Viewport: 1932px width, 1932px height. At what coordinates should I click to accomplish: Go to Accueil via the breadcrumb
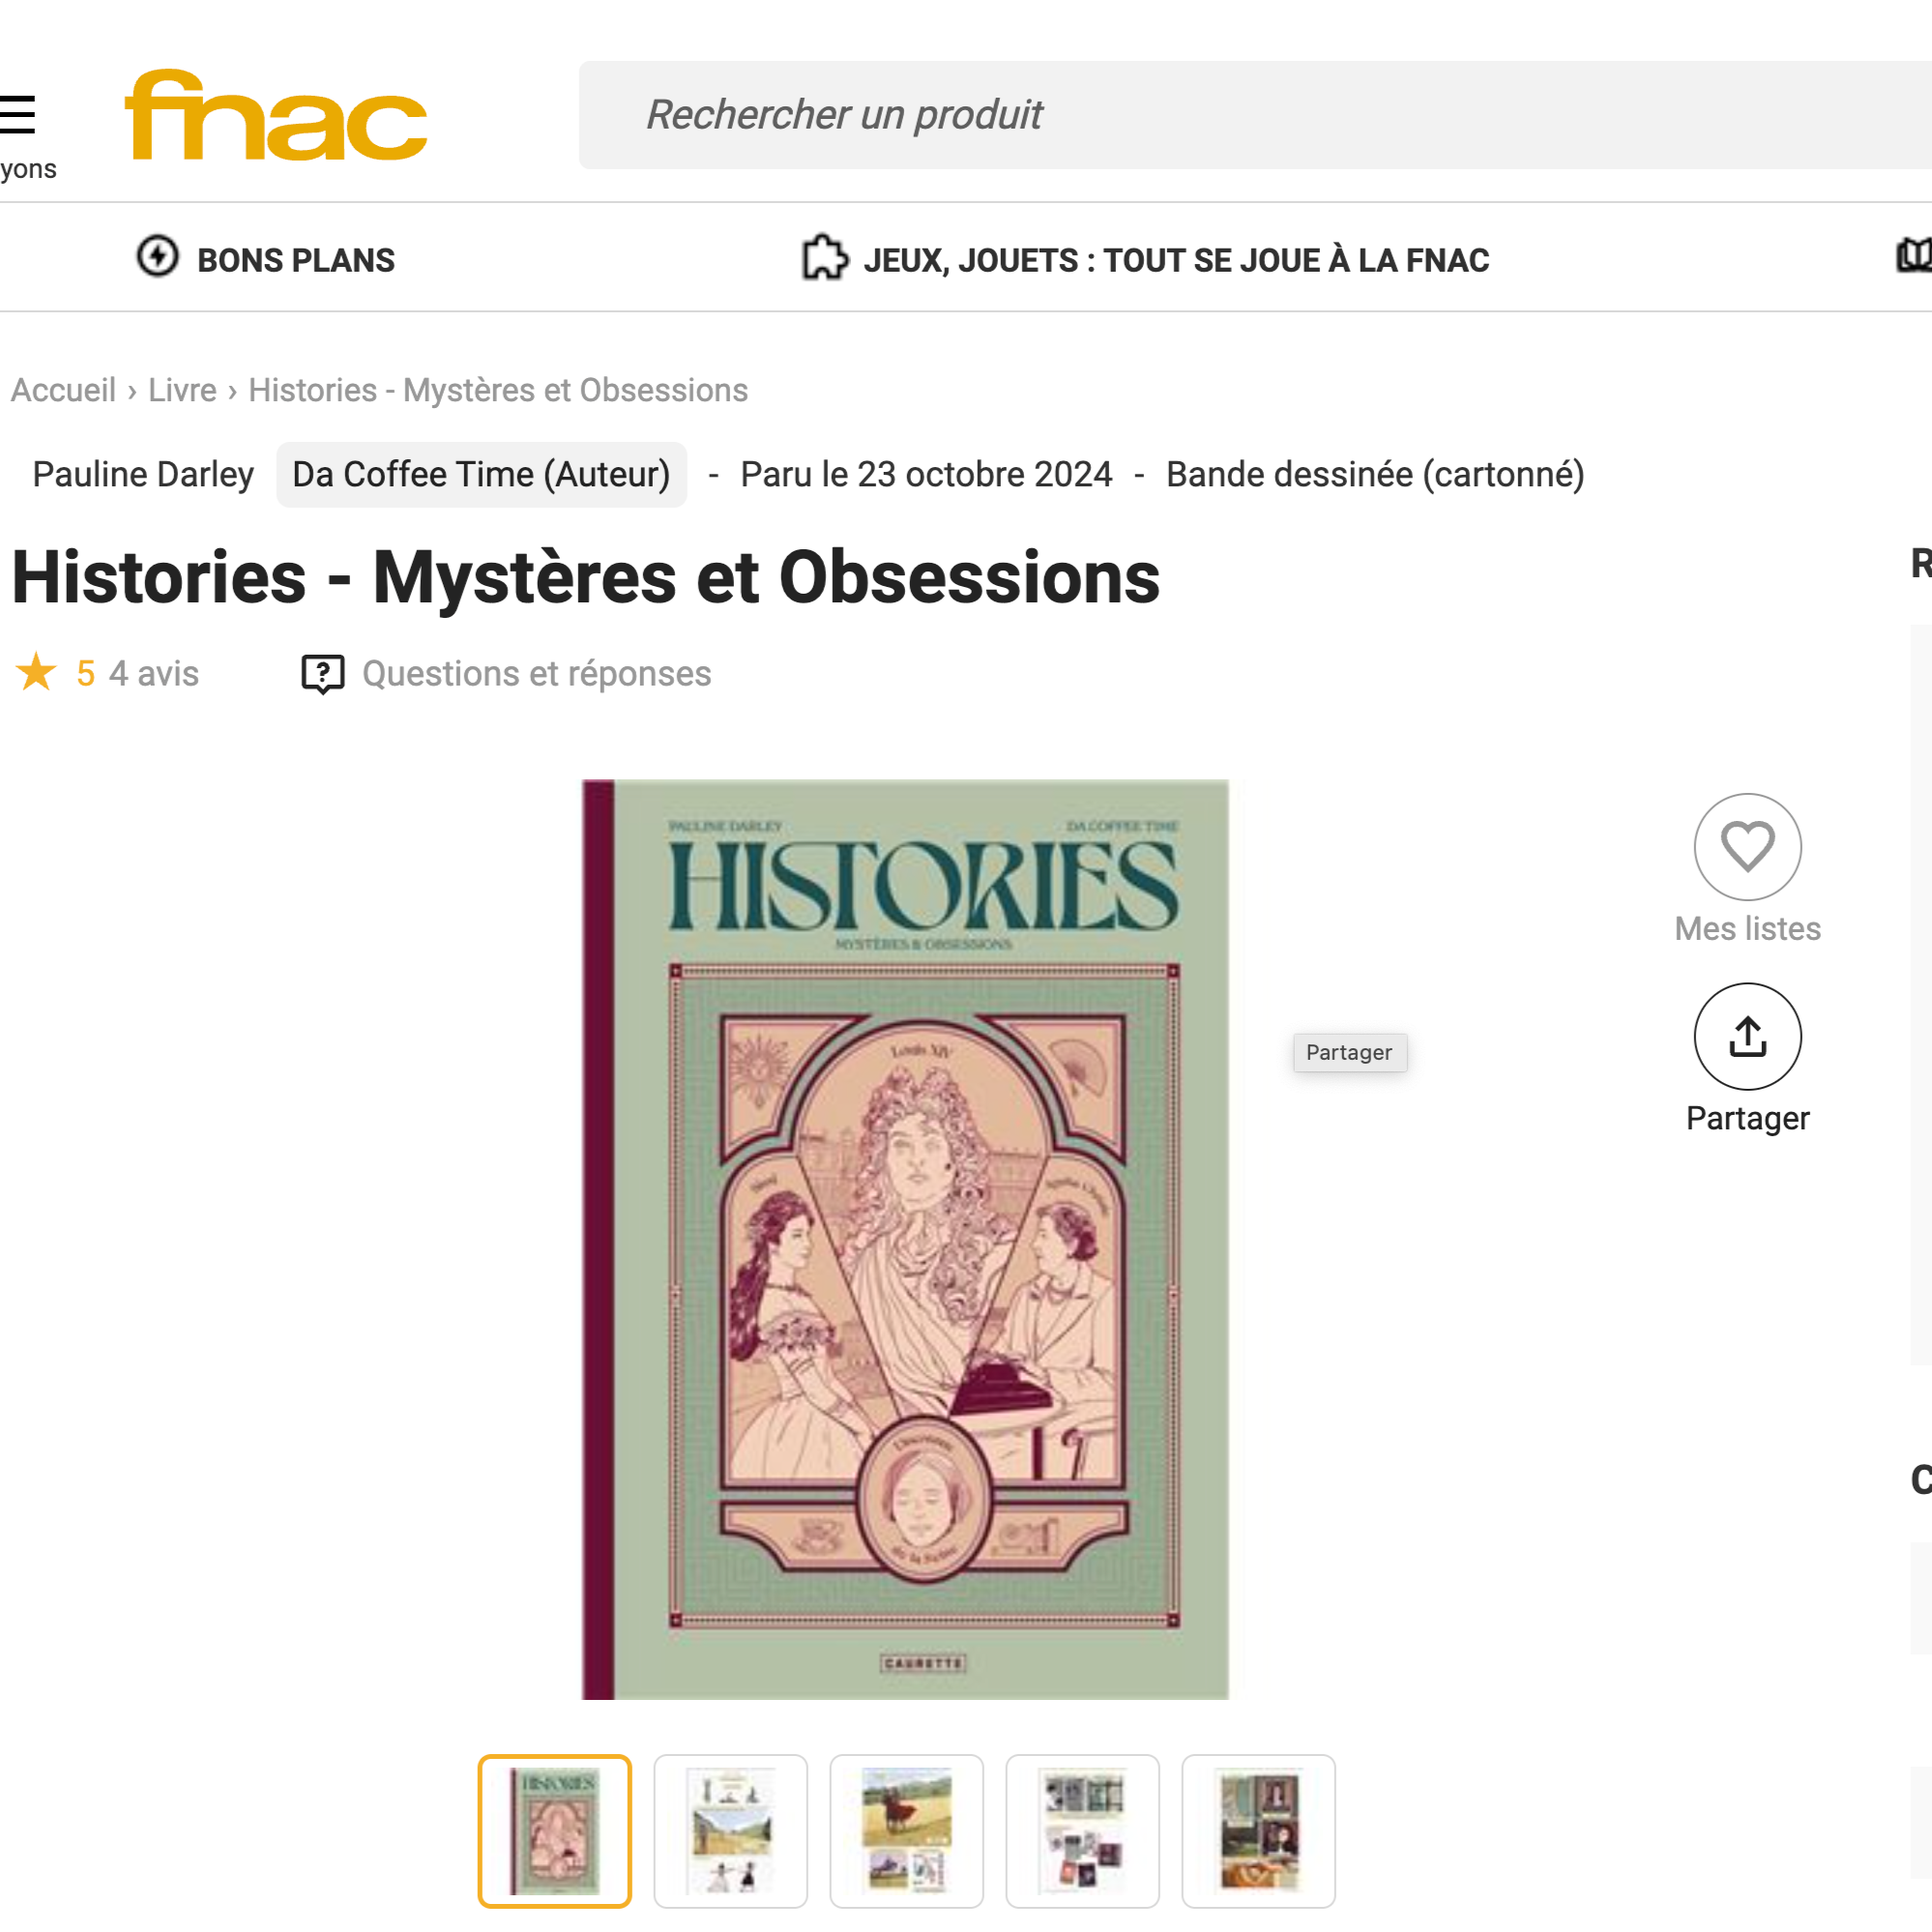(x=63, y=390)
